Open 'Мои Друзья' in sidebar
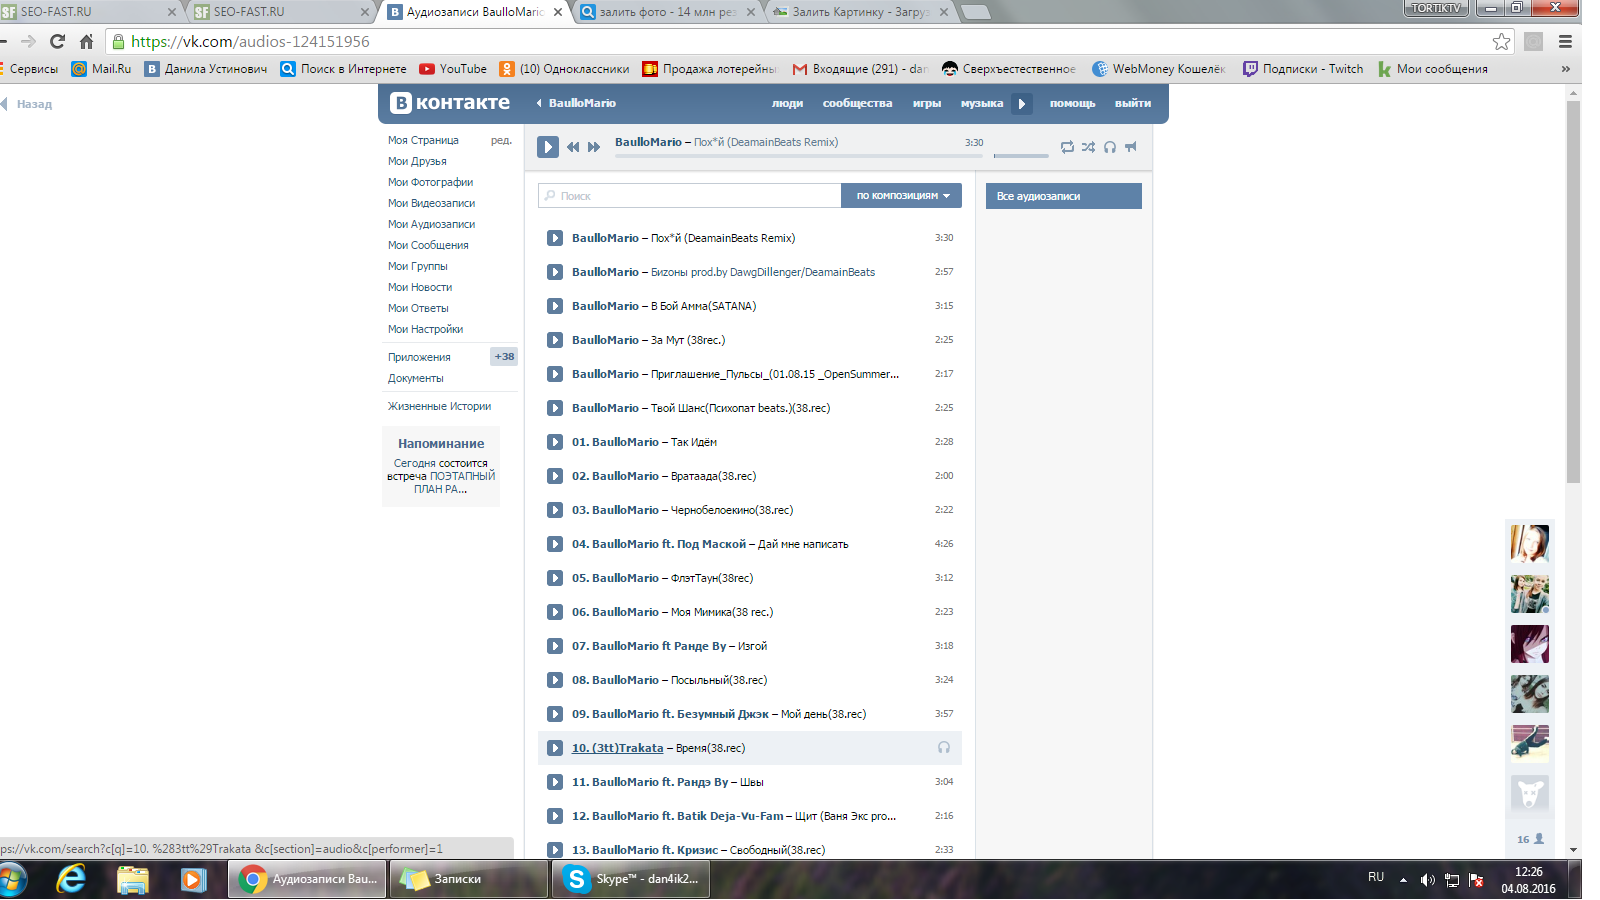This screenshot has width=1600, height=900. (417, 161)
